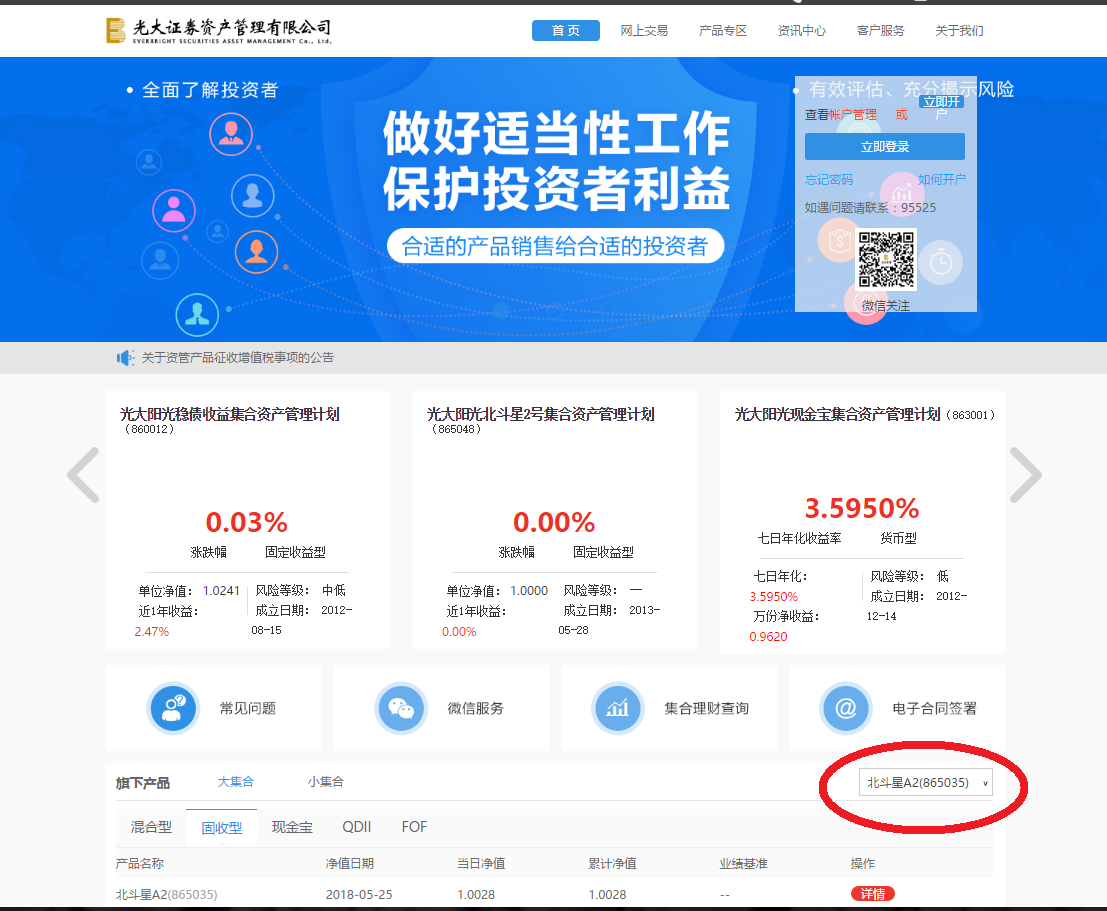Open the 北斗星A2(865035) product dropdown
This screenshot has height=911, width=1107.
pyautogui.click(x=926, y=782)
